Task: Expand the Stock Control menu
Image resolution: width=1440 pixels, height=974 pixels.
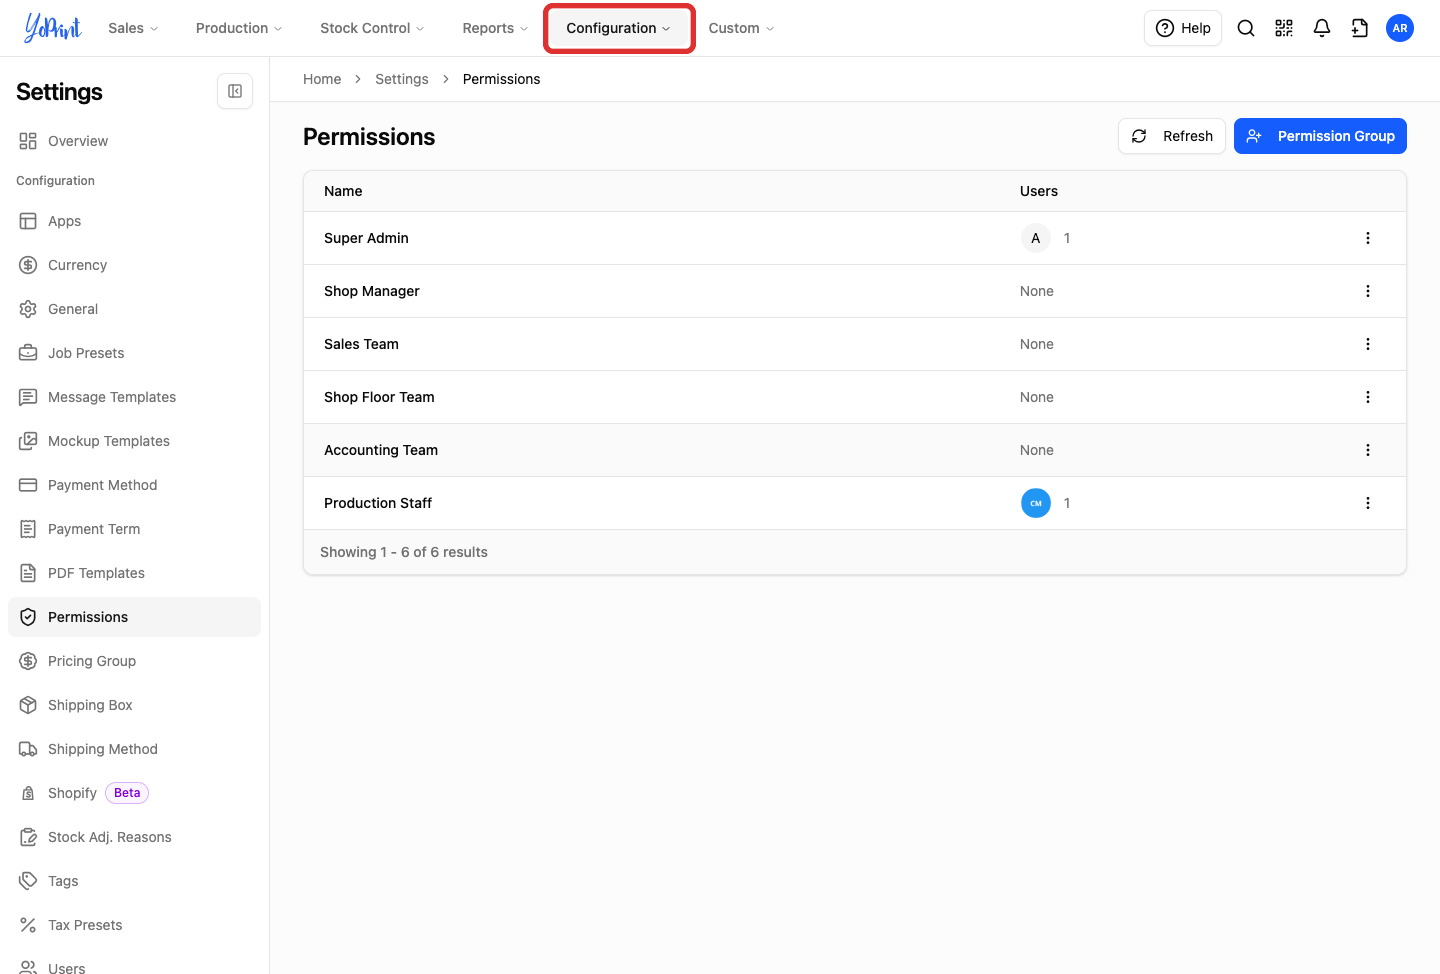Action: coord(372,28)
